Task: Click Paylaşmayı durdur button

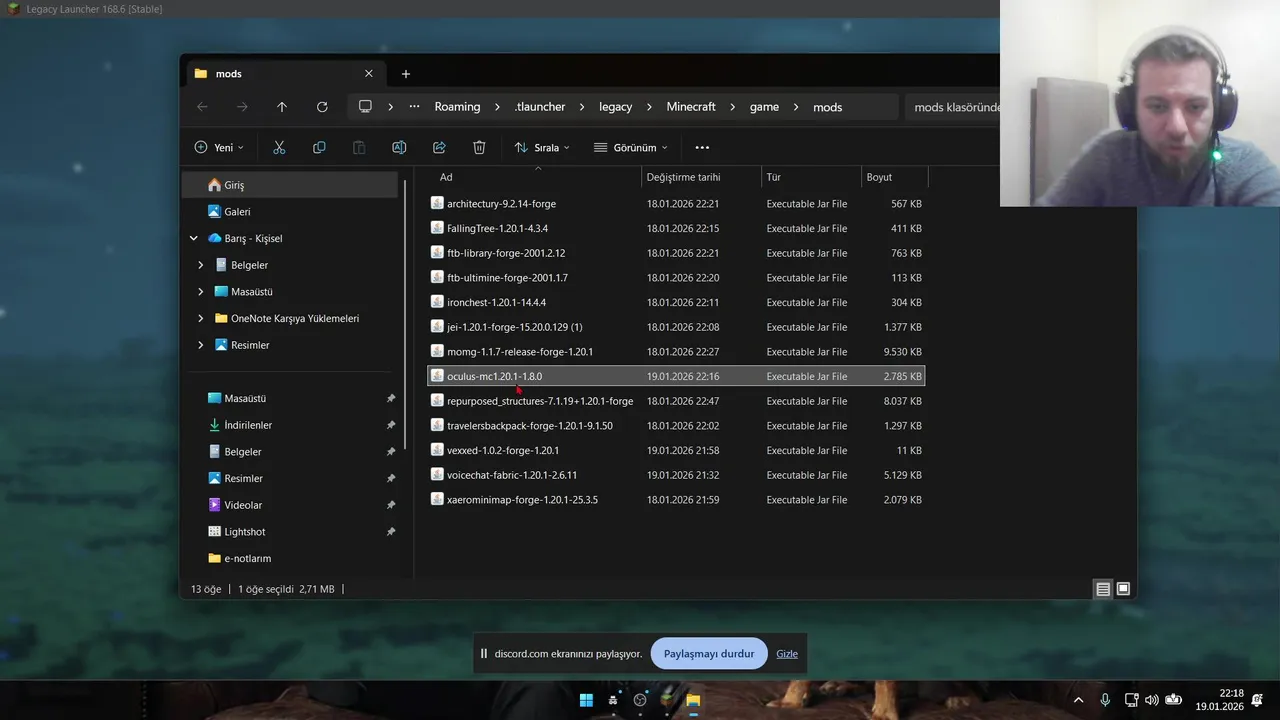Action: coord(709,654)
